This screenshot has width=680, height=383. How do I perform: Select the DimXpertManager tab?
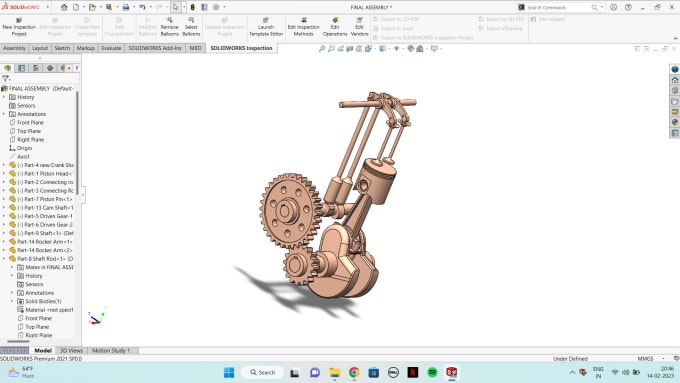point(50,68)
